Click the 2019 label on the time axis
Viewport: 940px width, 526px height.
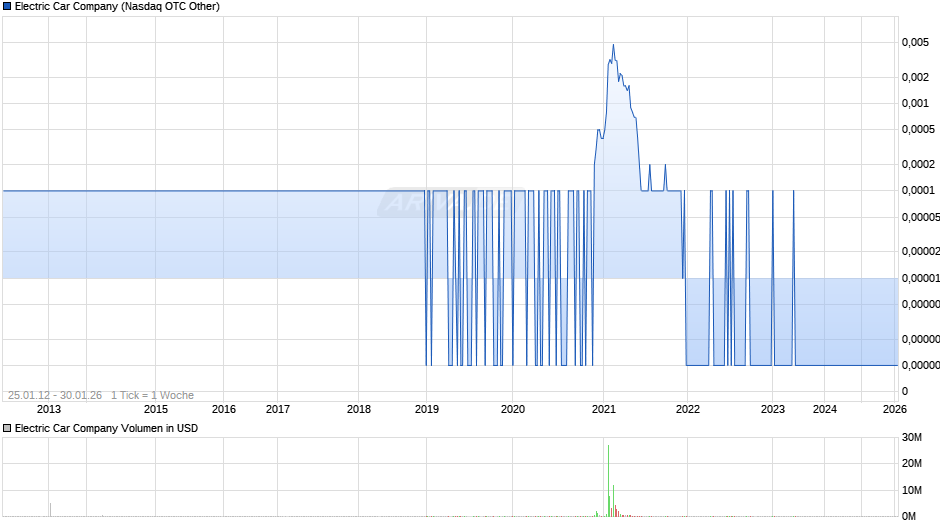click(427, 409)
